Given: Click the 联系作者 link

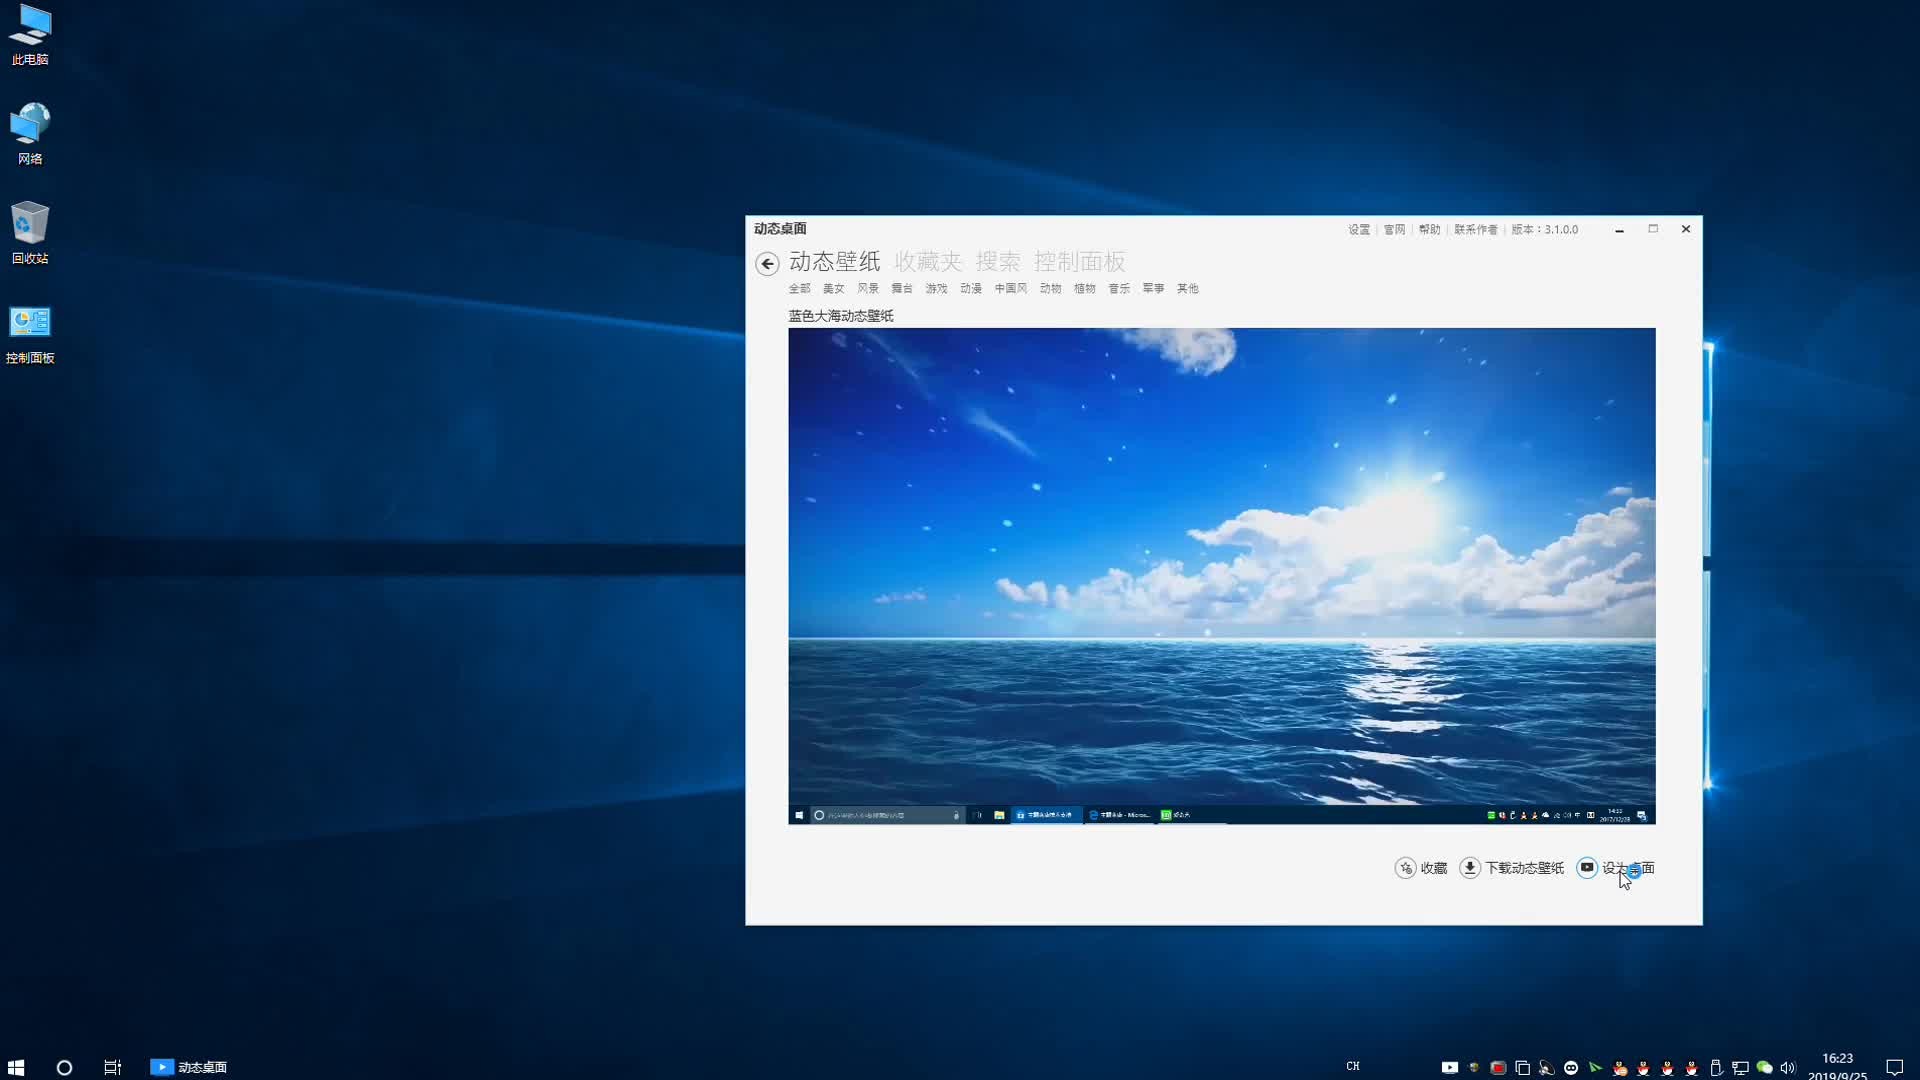Looking at the screenshot, I should coord(1475,230).
